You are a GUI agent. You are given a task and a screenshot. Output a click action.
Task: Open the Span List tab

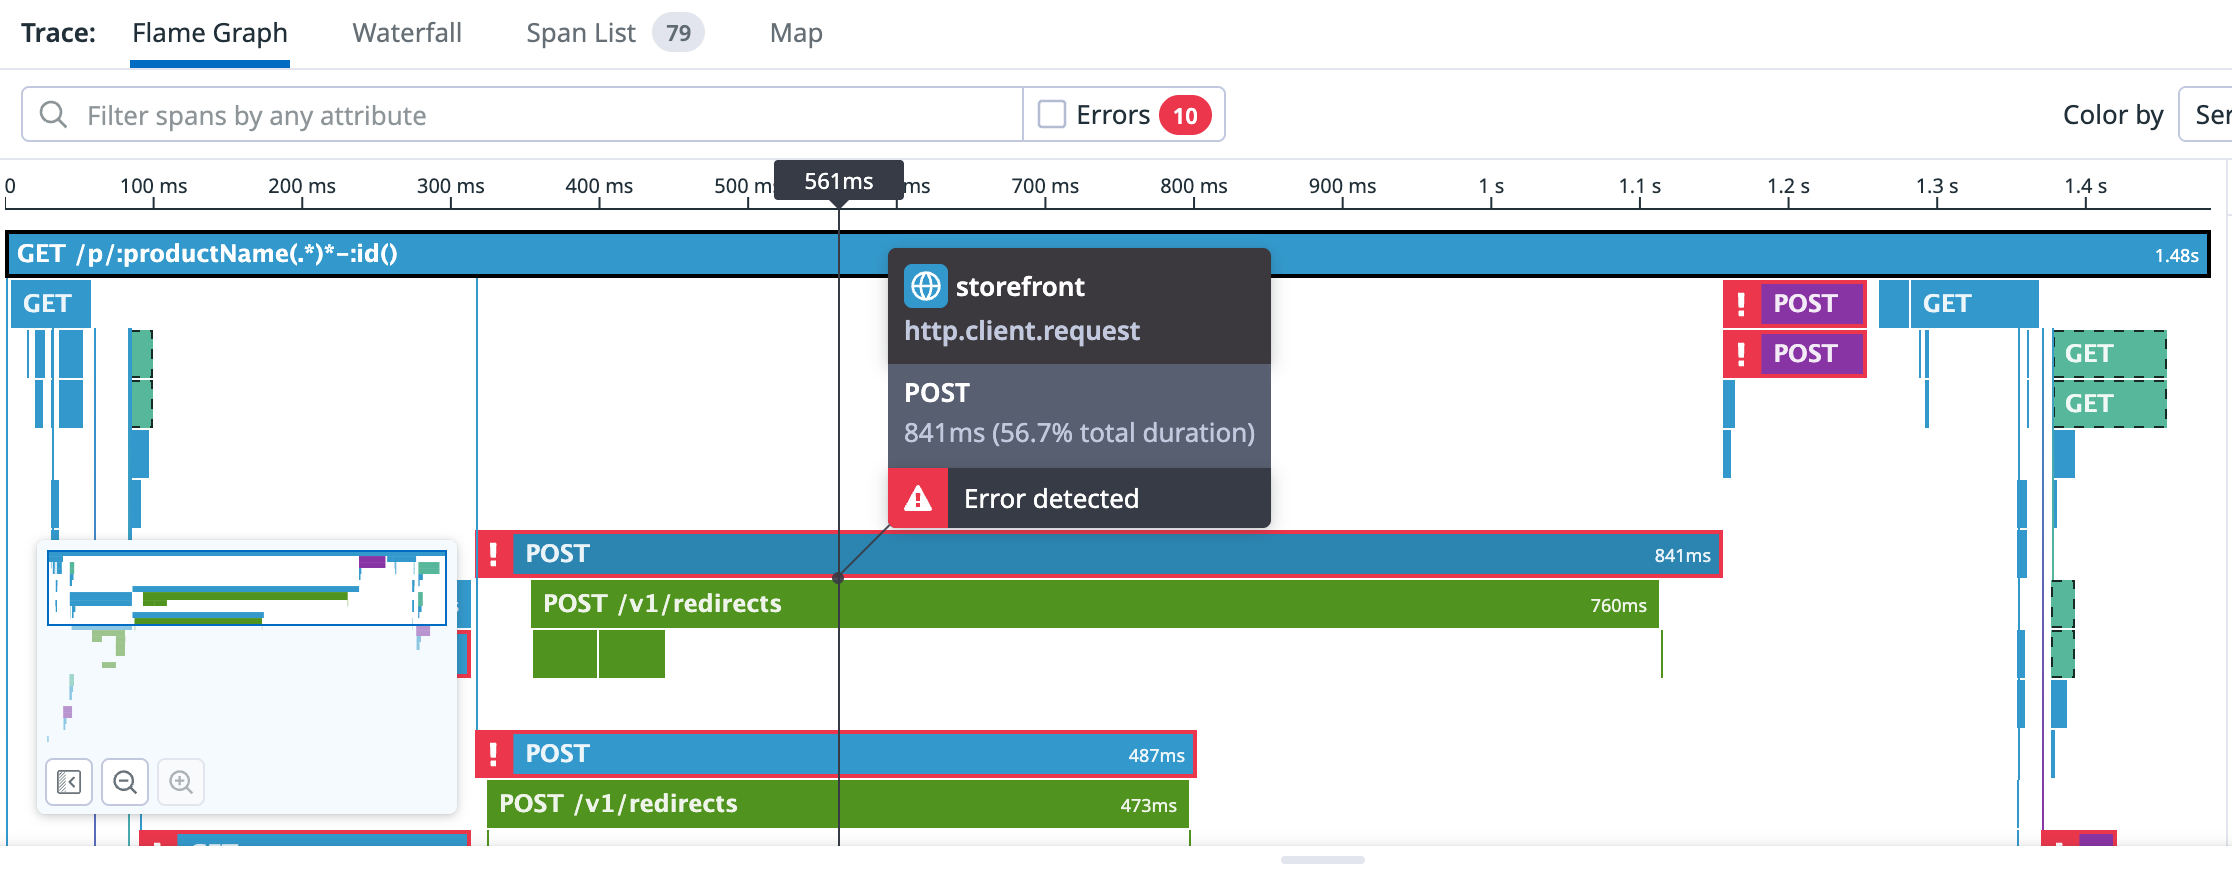click(581, 33)
